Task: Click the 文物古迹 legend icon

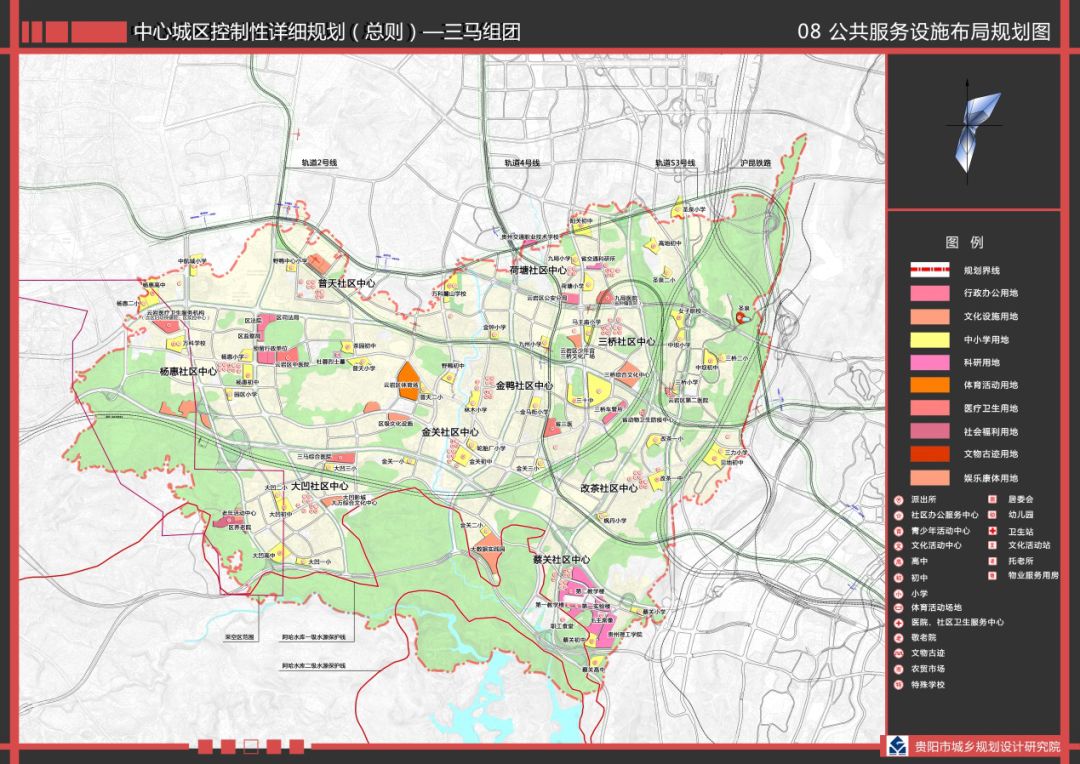Action: 899,653
